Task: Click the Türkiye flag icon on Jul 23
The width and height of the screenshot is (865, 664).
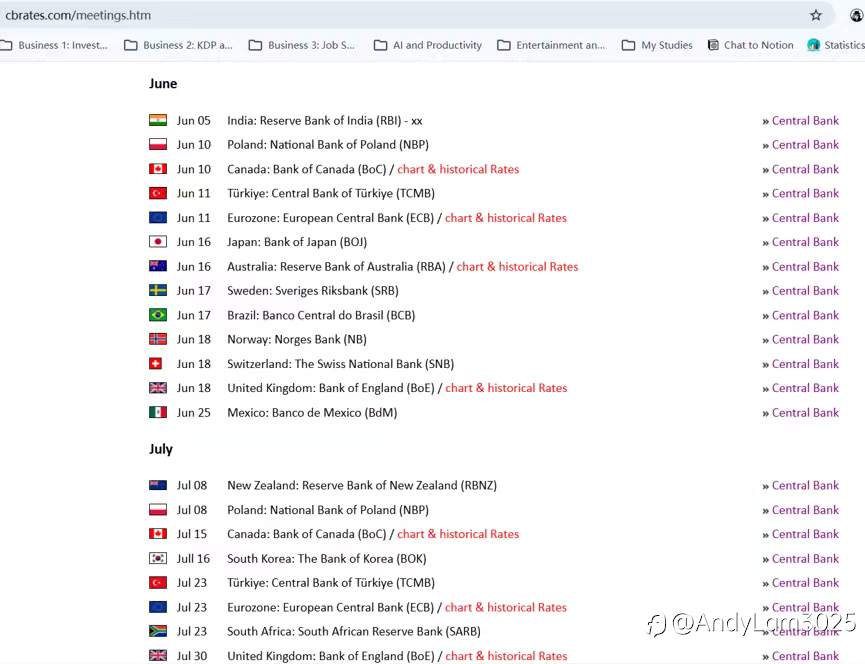Action: pos(158,582)
